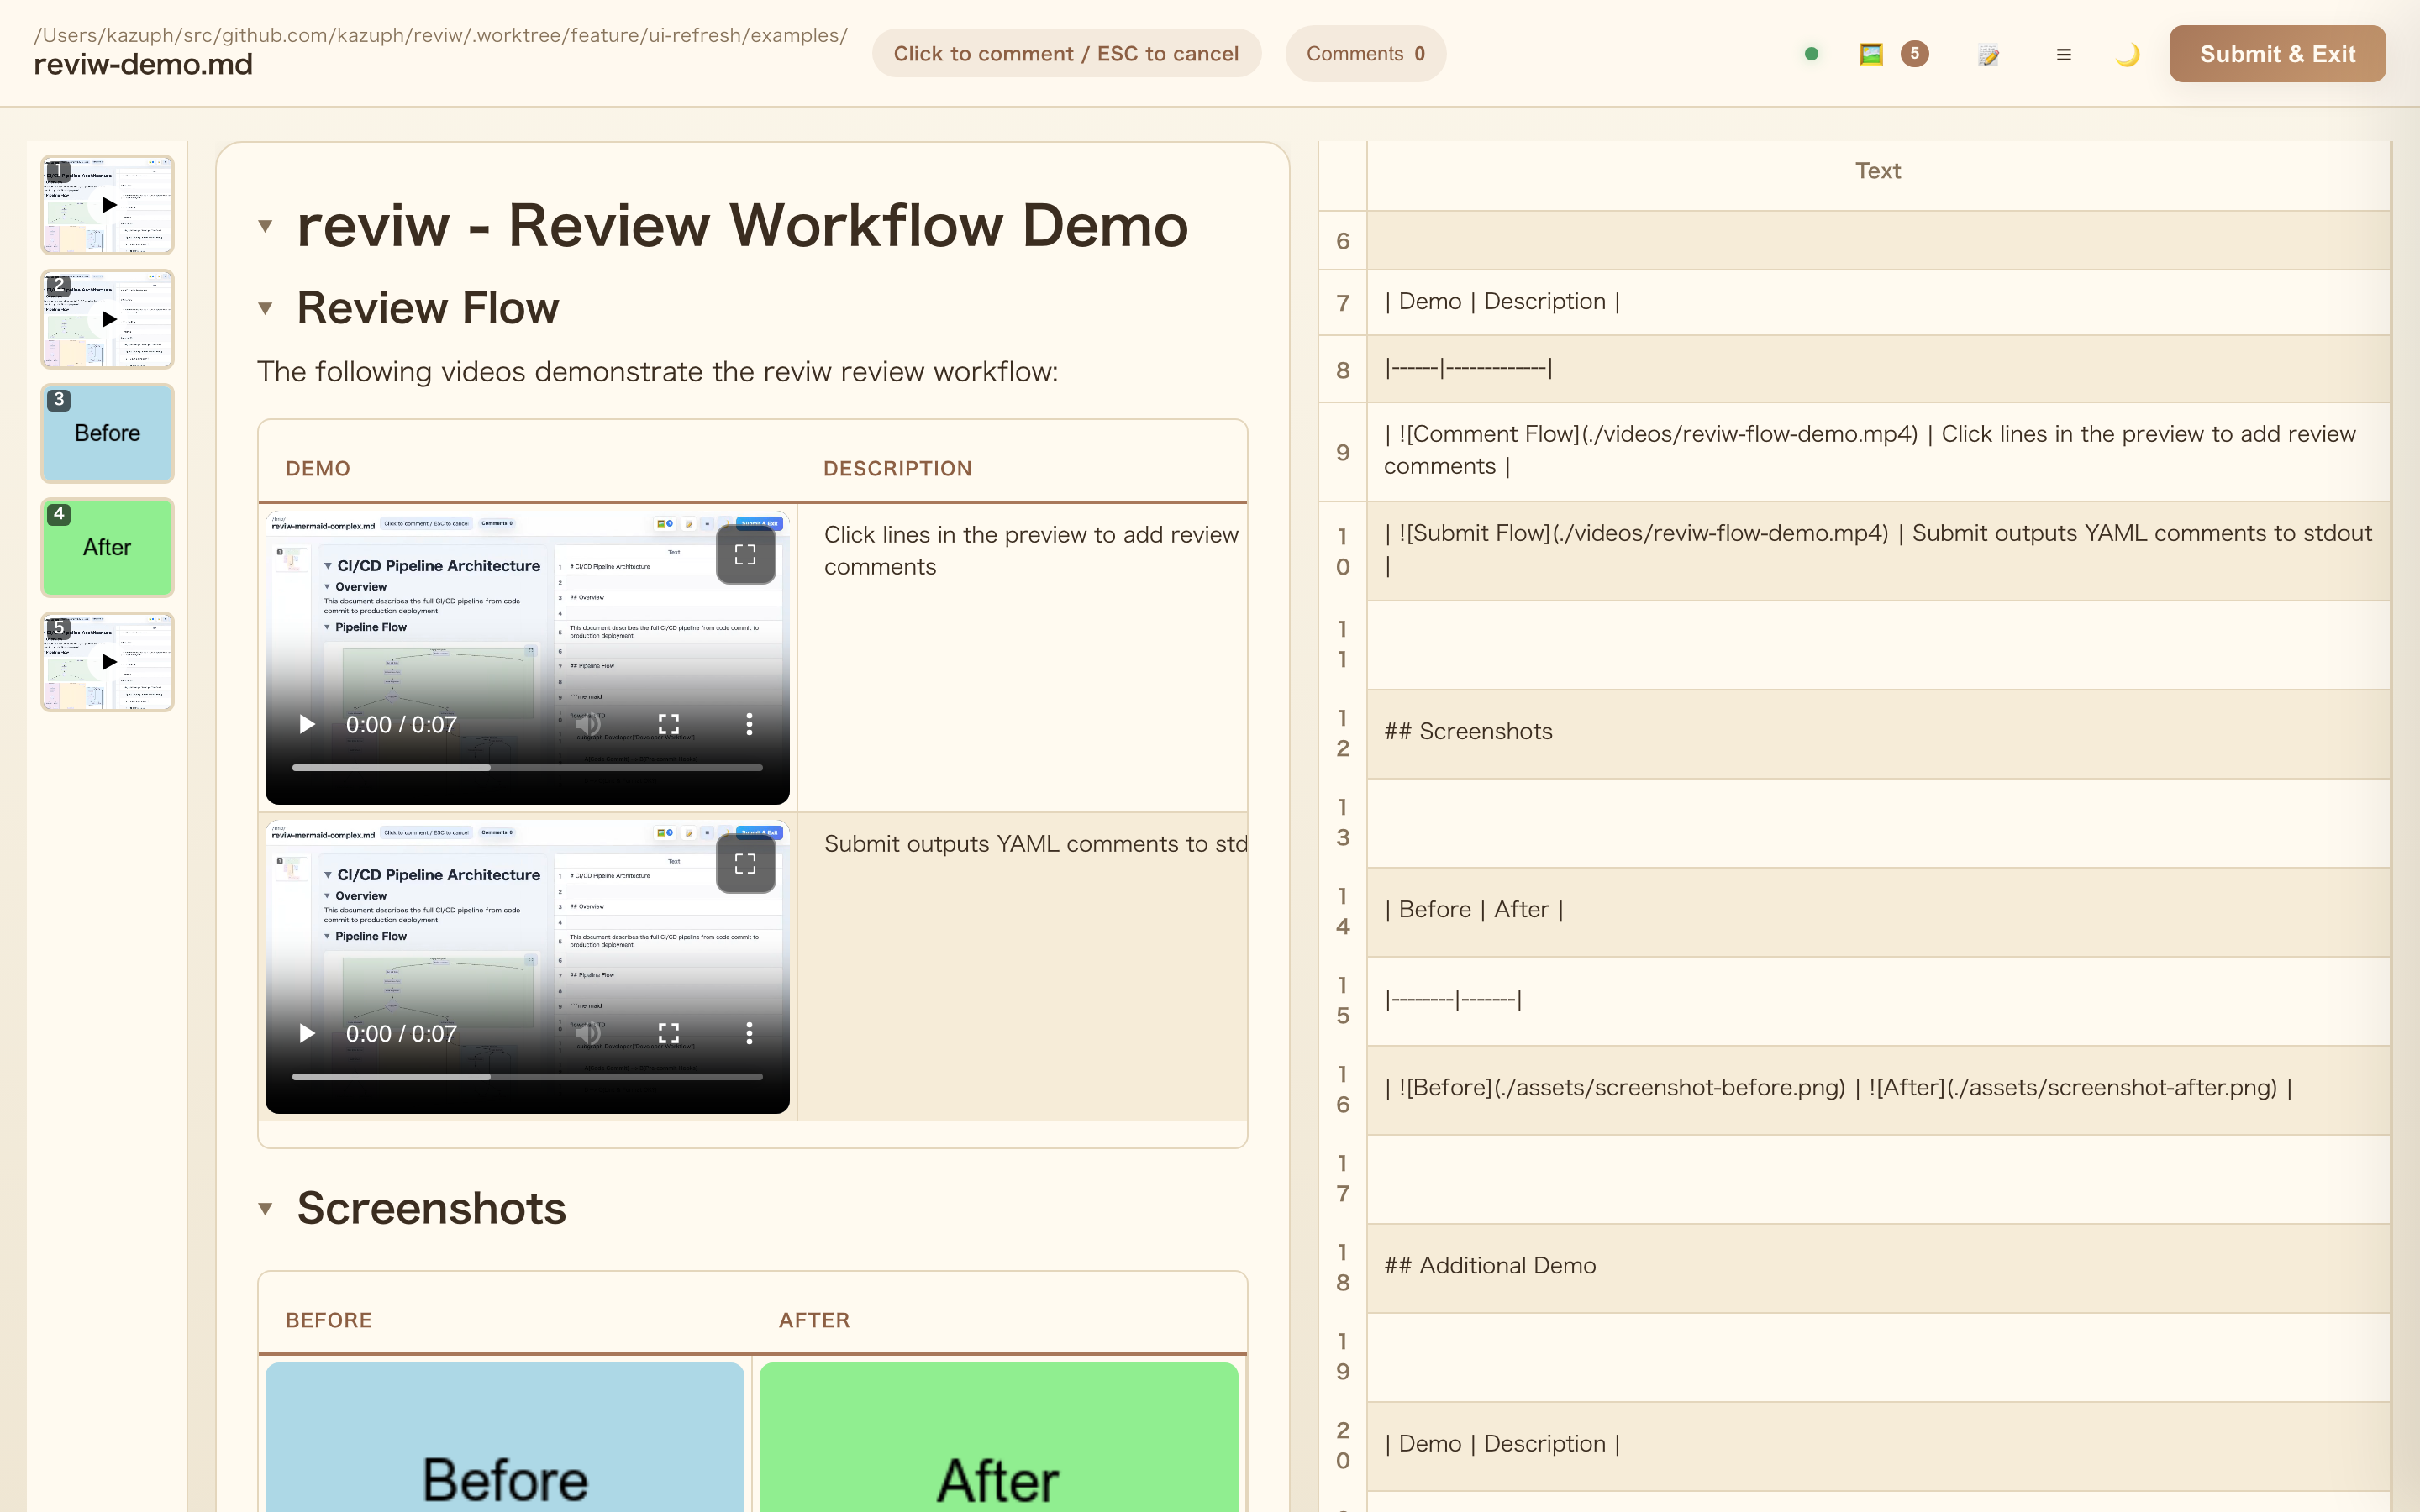The width and height of the screenshot is (2420, 1512).
Task: Open more options on the second video
Action: click(x=749, y=1033)
